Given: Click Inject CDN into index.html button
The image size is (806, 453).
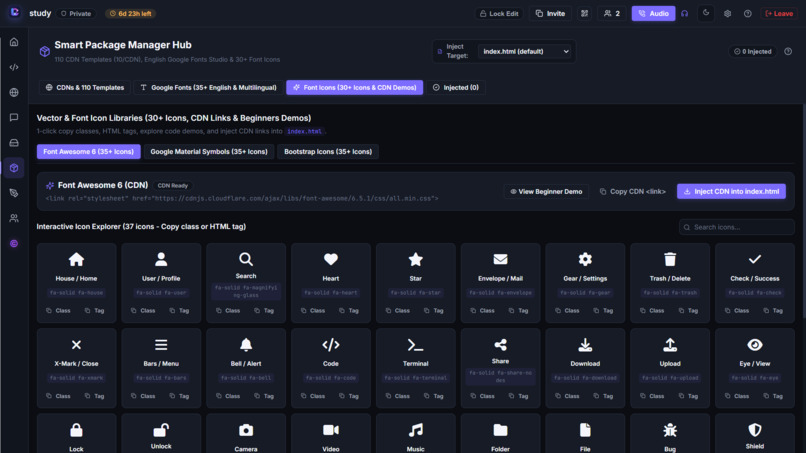Looking at the screenshot, I should pos(731,191).
